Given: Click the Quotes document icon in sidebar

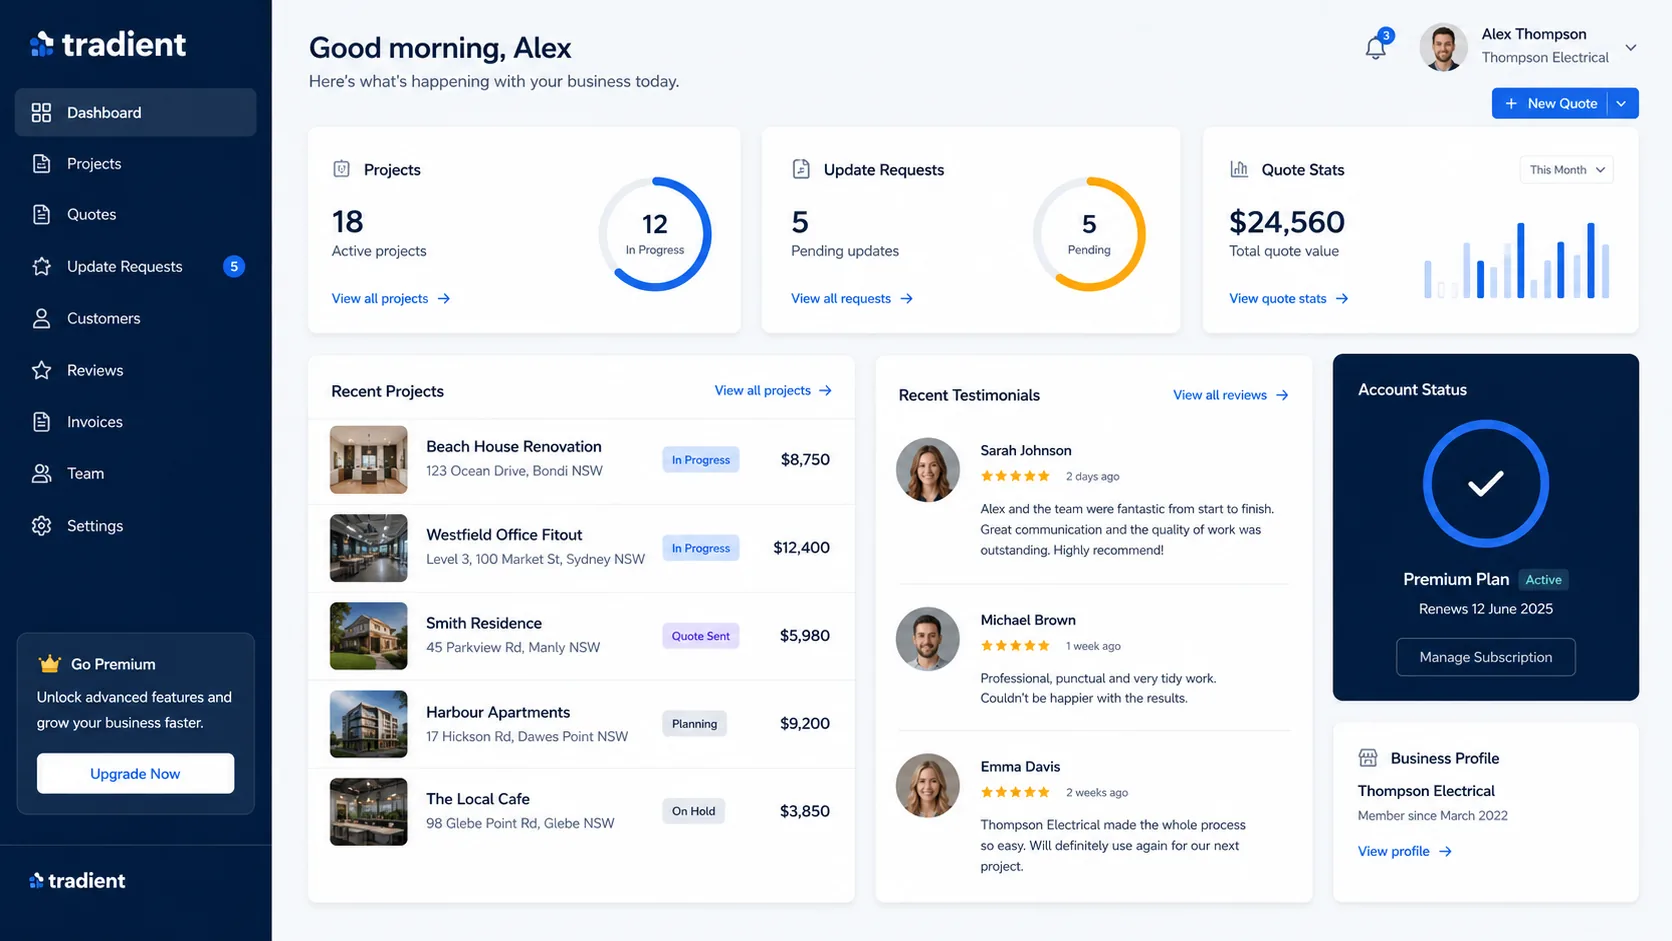Looking at the screenshot, I should pos(41,215).
